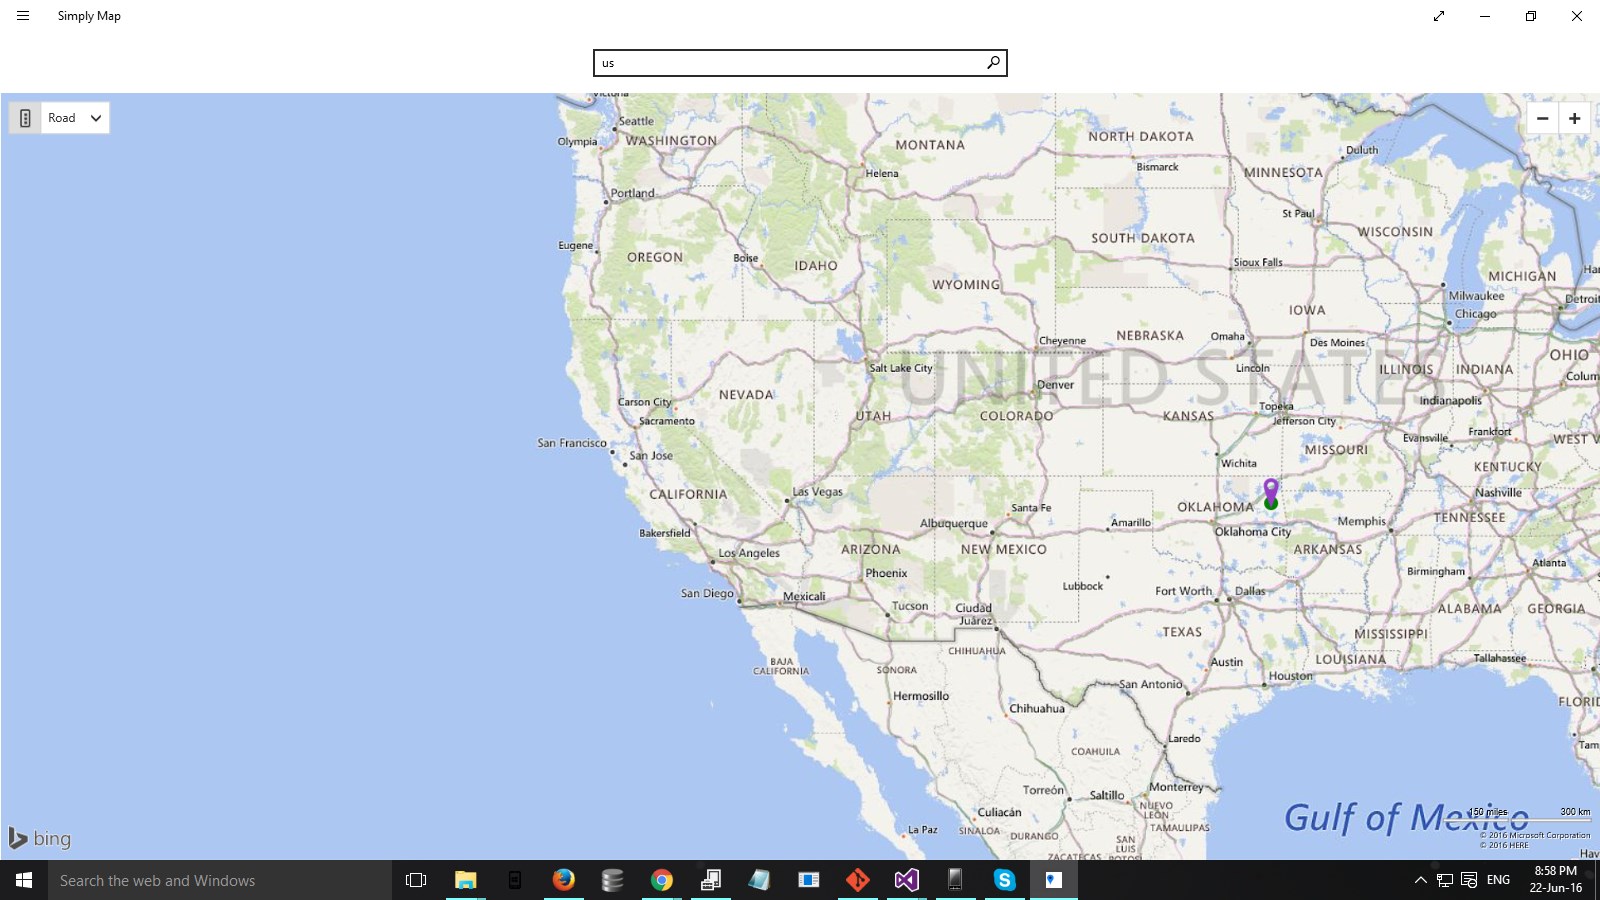The height and width of the screenshot is (900, 1600).
Task: Click the 'San Francisco' map label
Action: point(572,443)
